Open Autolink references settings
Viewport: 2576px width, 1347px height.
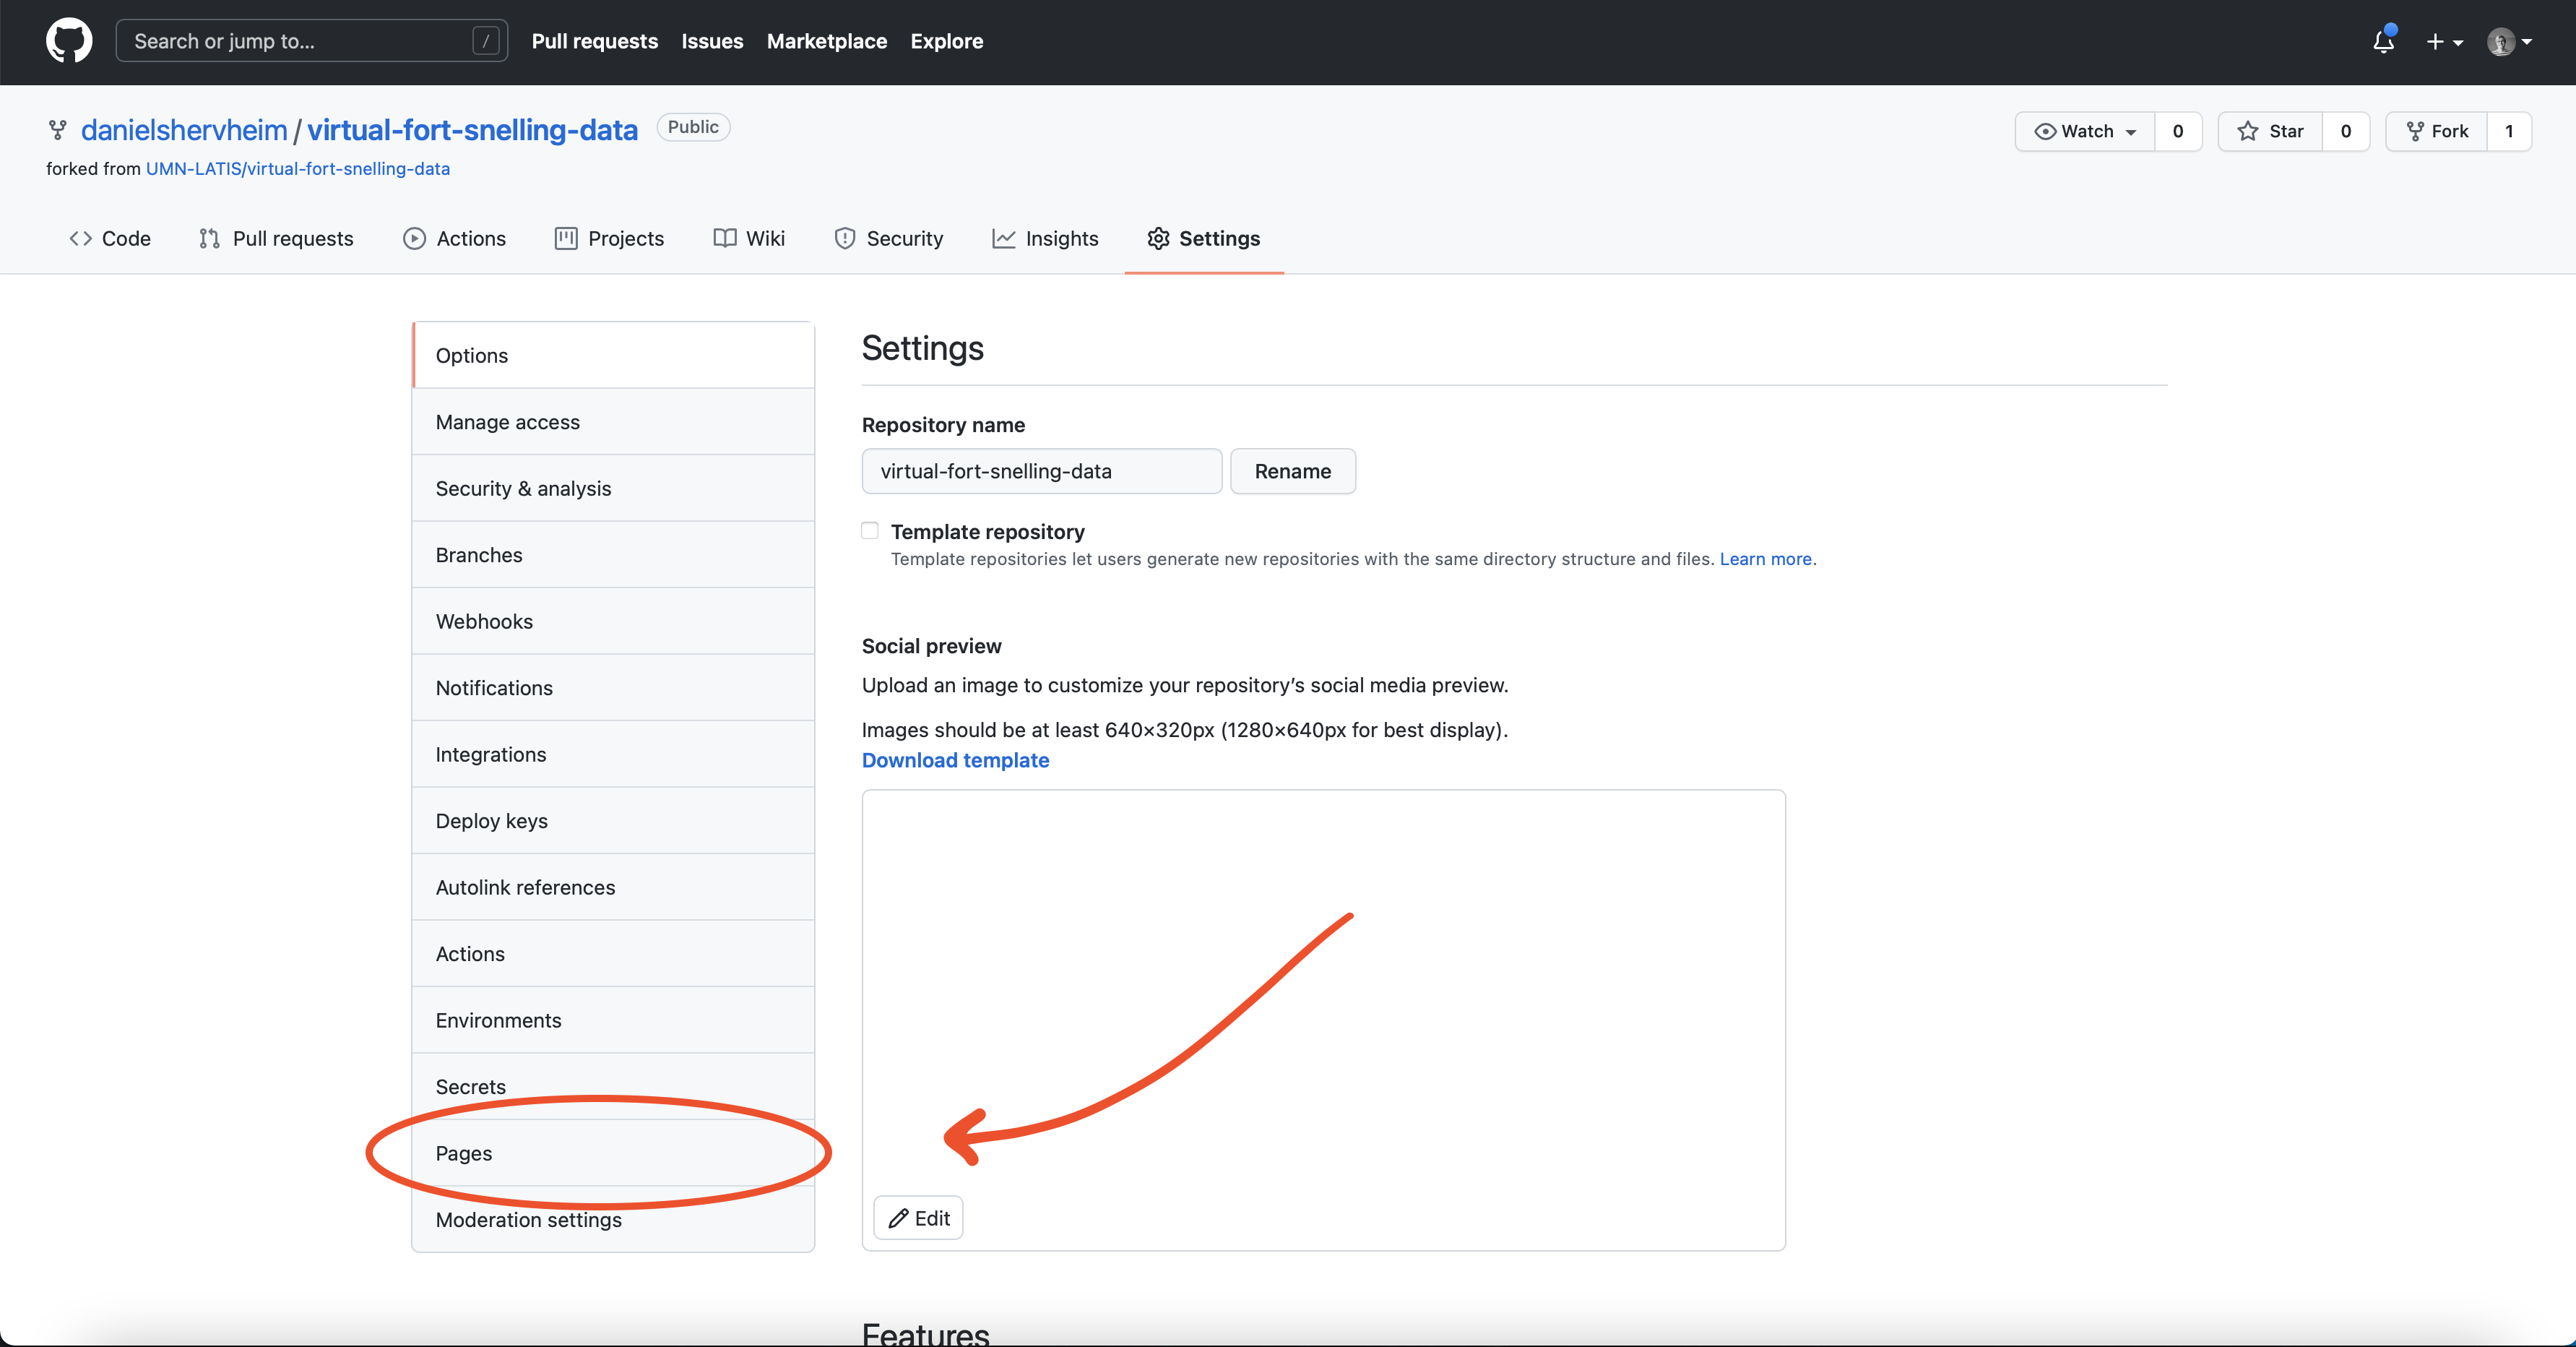pos(613,887)
